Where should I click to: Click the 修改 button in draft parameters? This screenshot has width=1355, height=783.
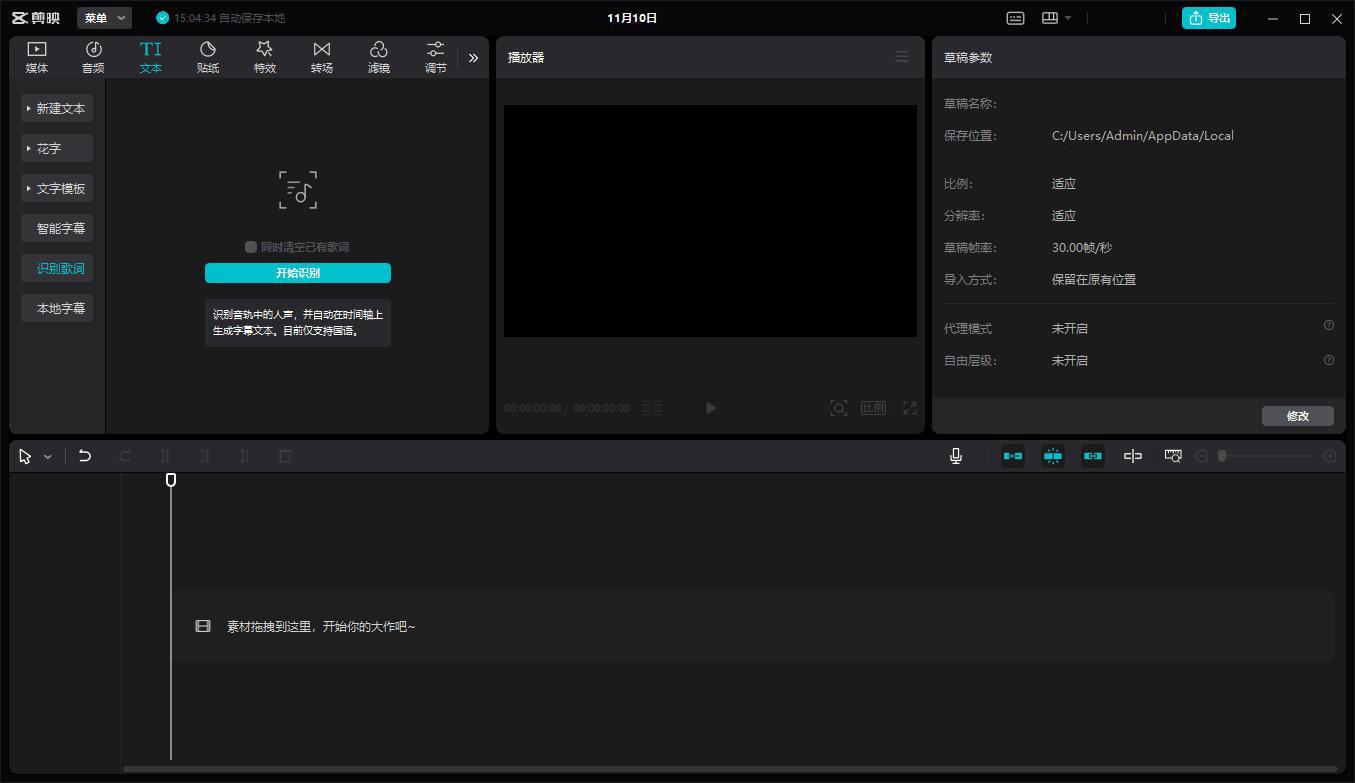click(x=1298, y=416)
